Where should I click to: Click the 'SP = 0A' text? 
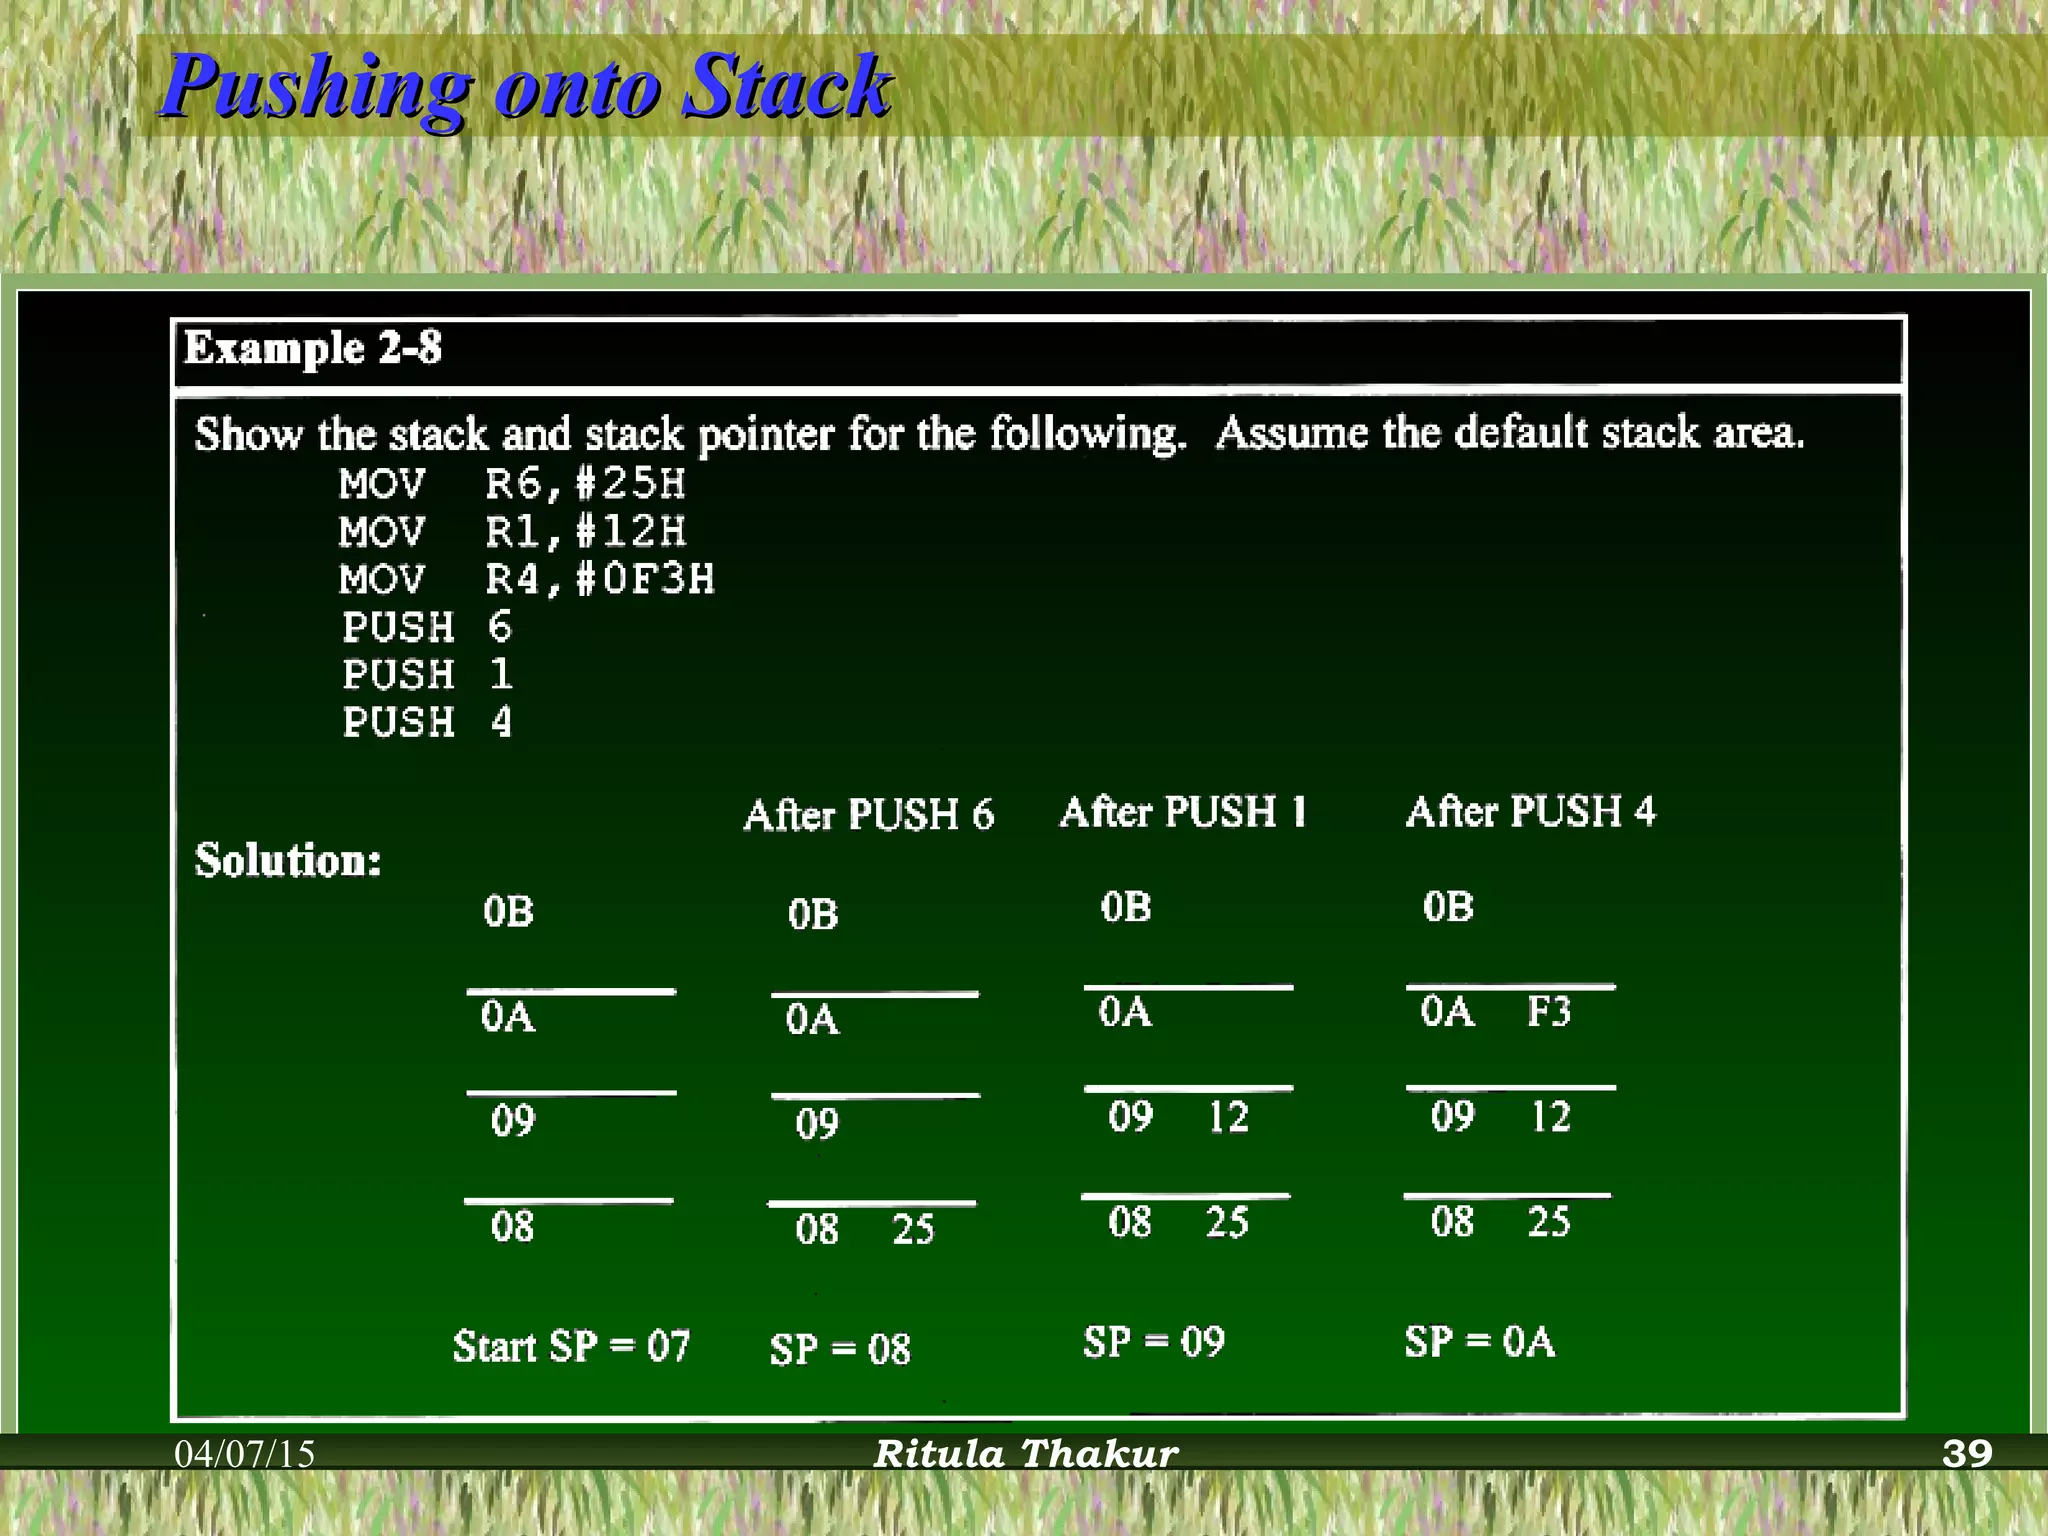point(1479,1342)
